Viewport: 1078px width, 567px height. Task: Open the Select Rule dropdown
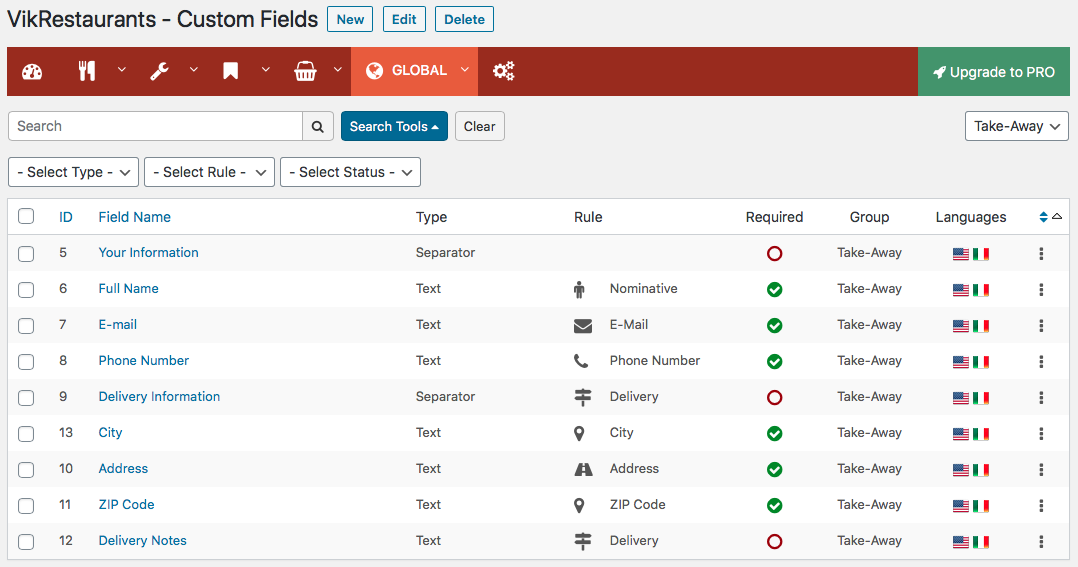210,172
